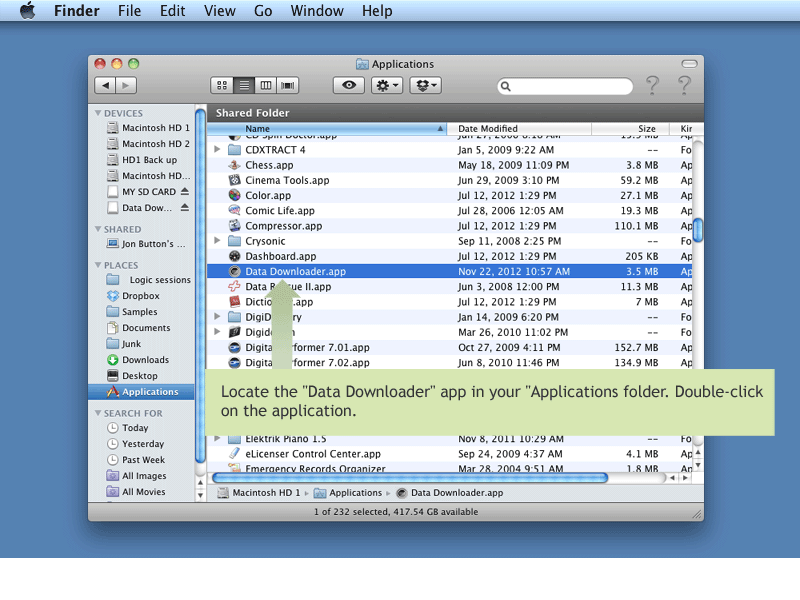Select Cinema Tools.app icon
The width and height of the screenshot is (800, 600).
coord(234,180)
